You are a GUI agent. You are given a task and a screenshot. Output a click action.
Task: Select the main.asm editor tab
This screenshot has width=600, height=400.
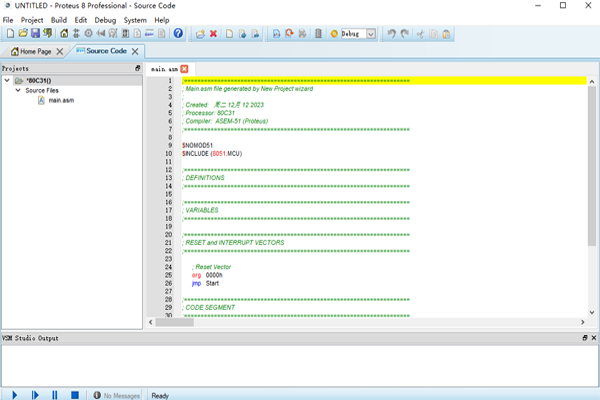(x=164, y=69)
